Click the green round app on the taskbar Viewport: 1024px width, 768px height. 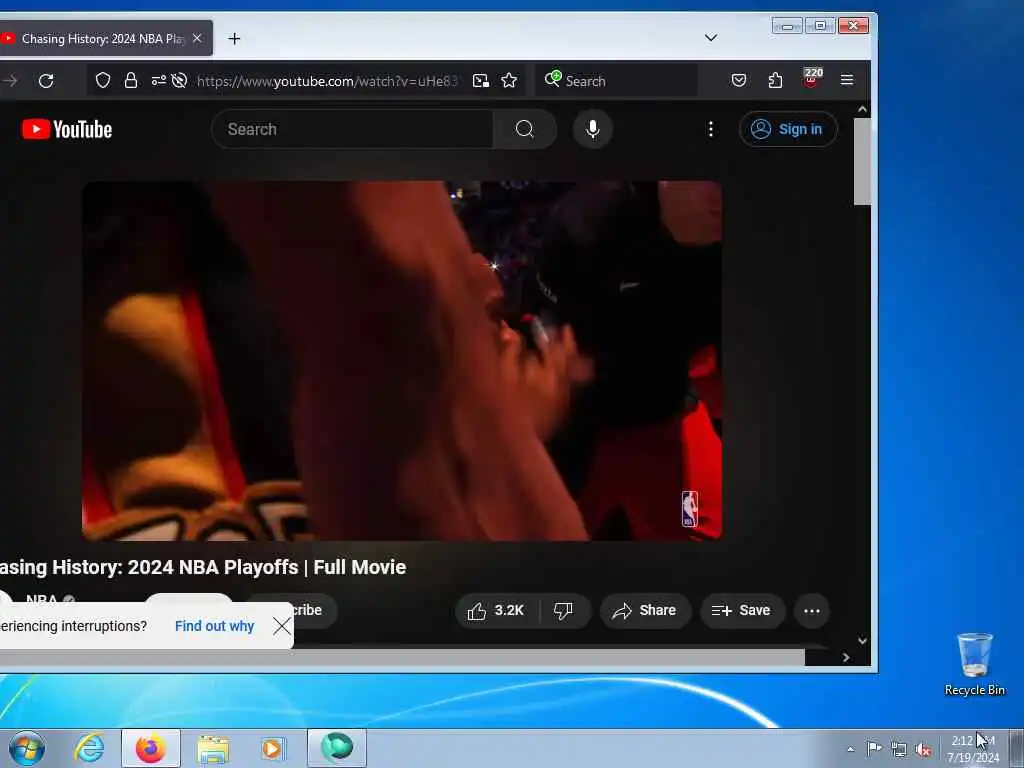point(336,748)
